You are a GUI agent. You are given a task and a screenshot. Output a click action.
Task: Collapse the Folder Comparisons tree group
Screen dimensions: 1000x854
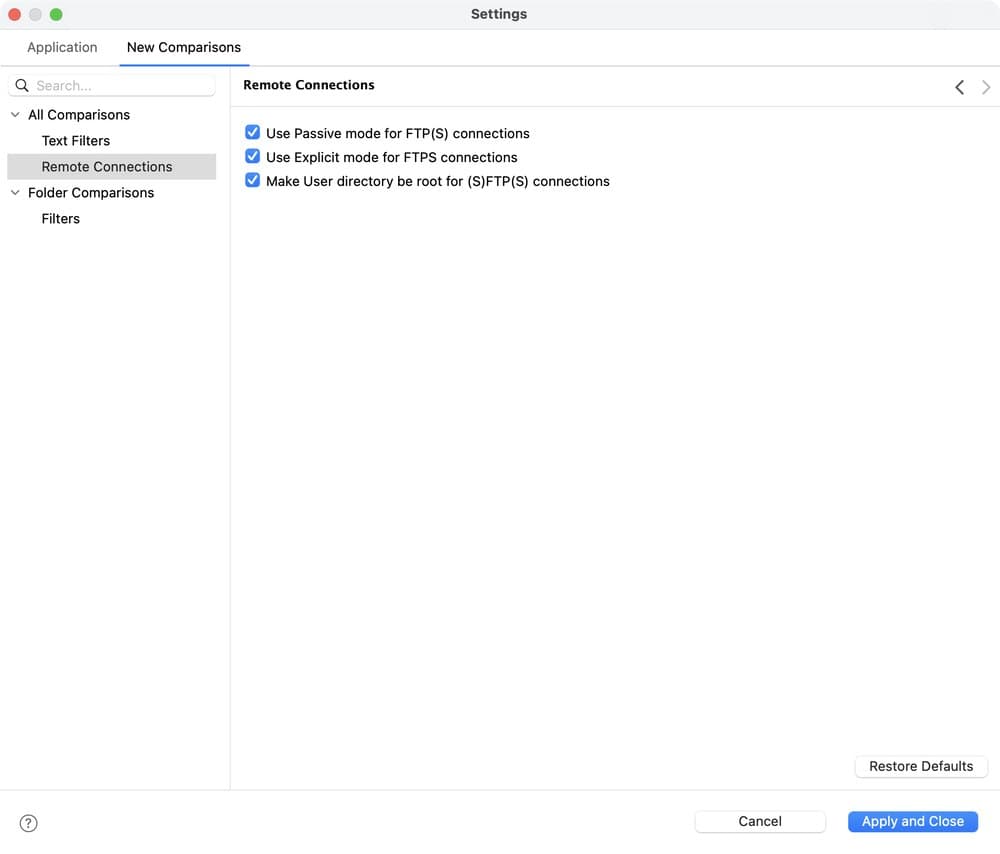pos(15,193)
